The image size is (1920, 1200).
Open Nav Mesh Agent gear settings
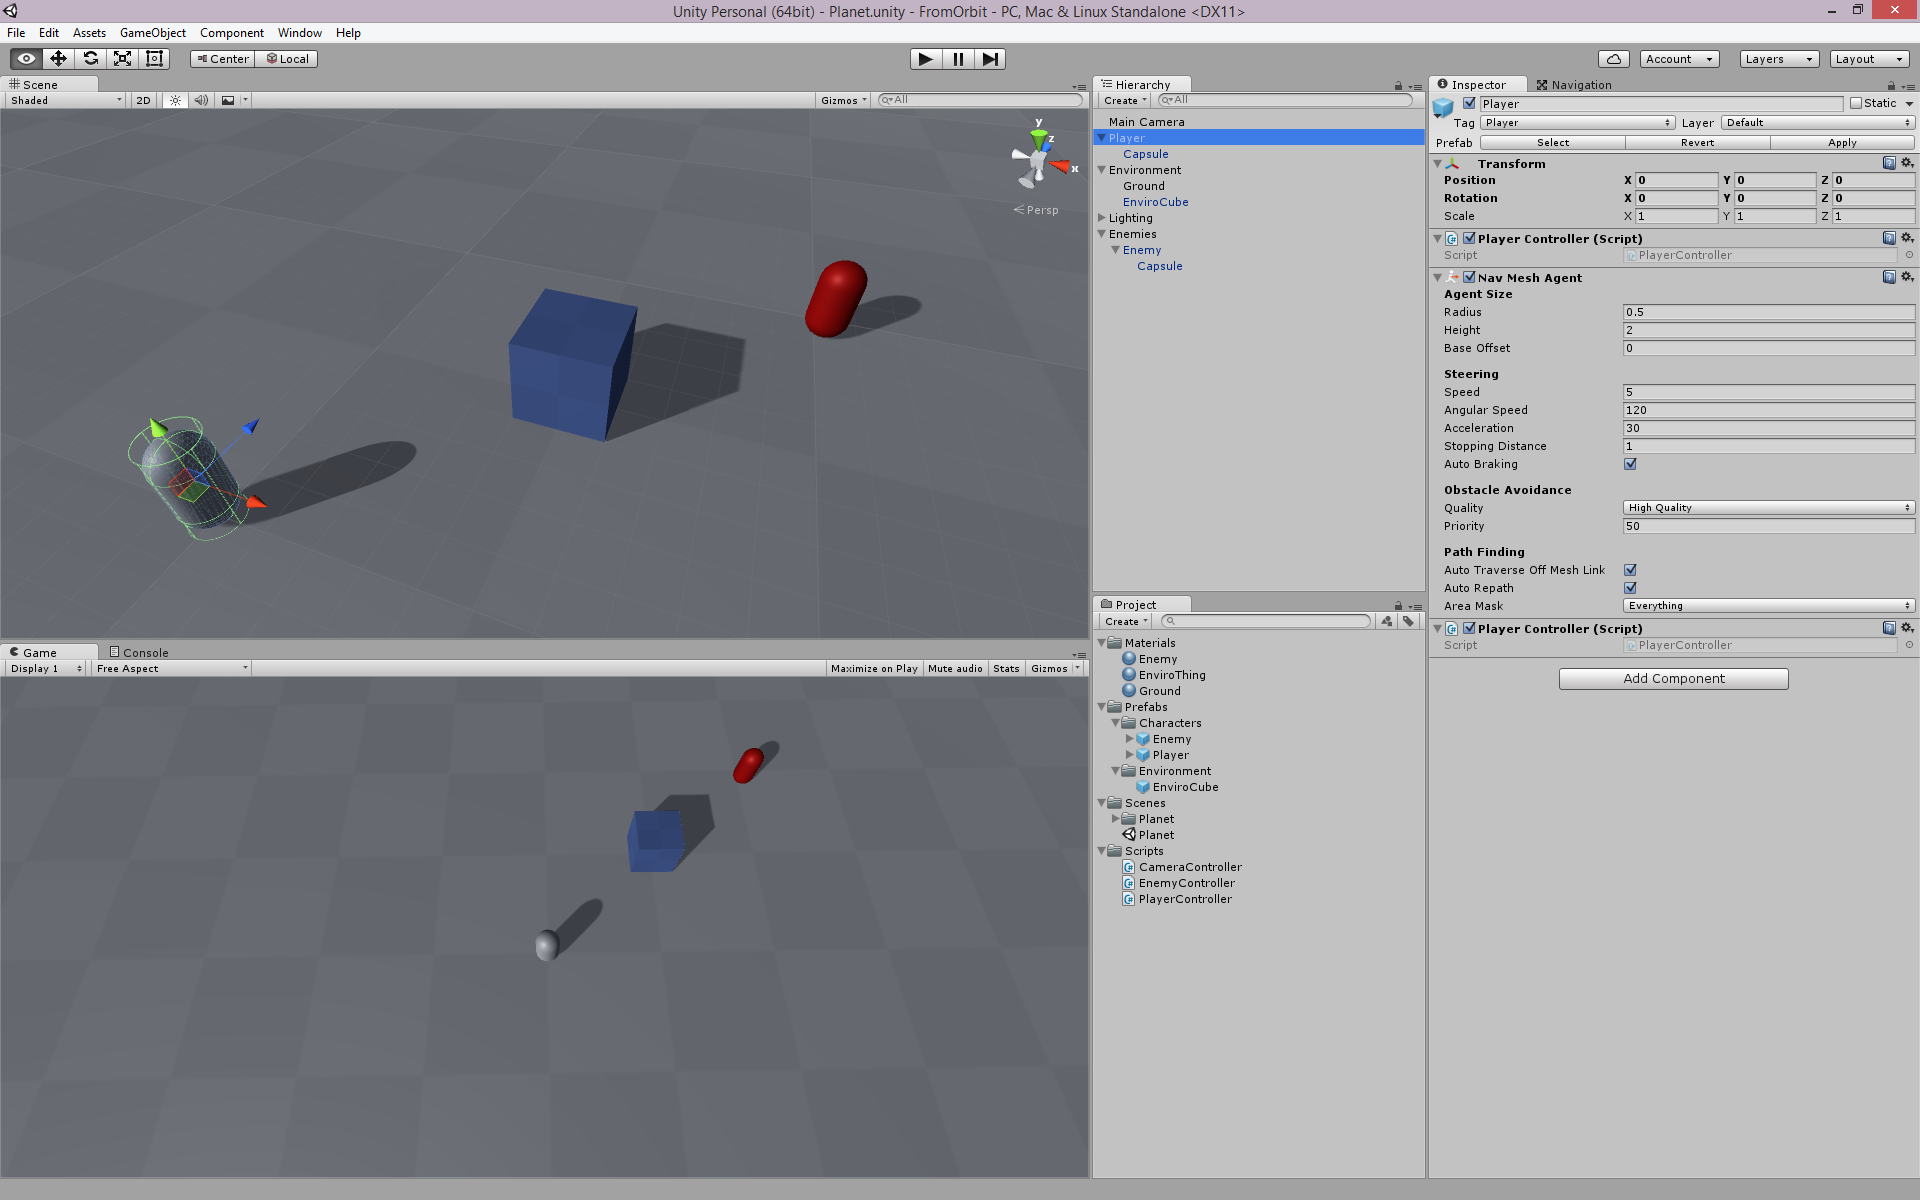1907,277
